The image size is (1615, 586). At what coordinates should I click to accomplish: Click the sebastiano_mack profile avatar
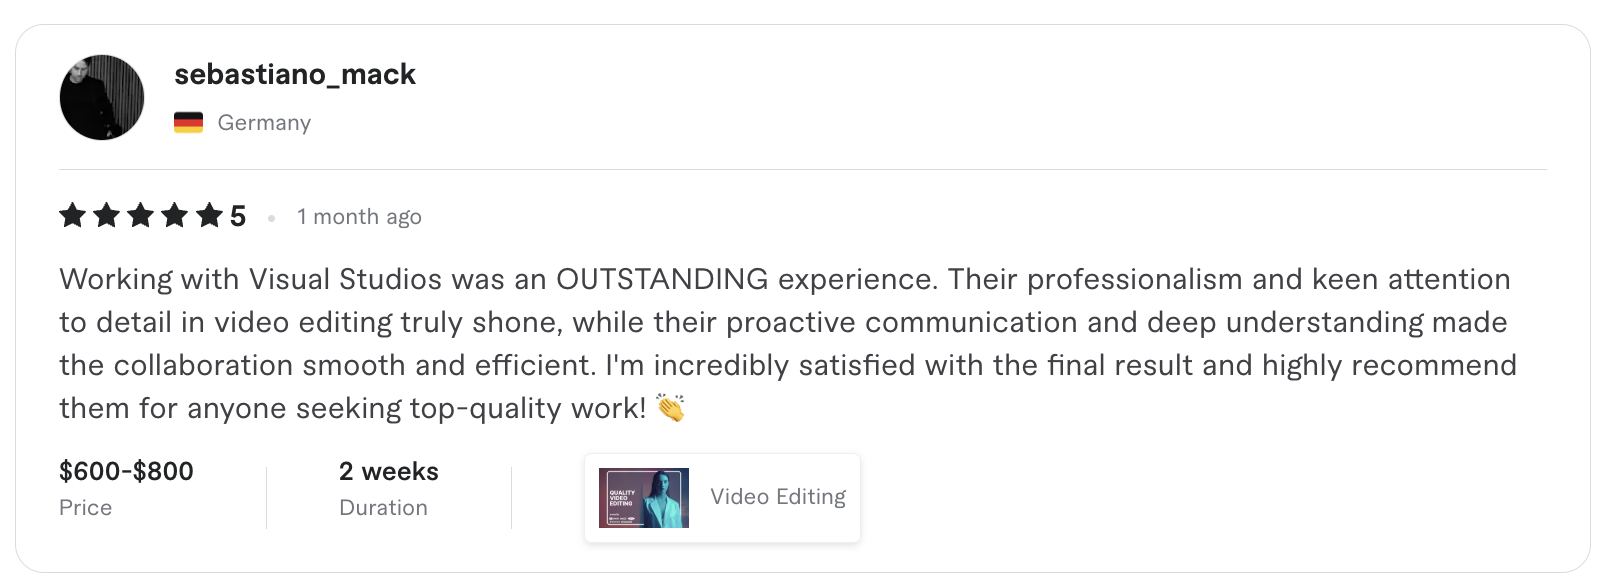[x=102, y=98]
